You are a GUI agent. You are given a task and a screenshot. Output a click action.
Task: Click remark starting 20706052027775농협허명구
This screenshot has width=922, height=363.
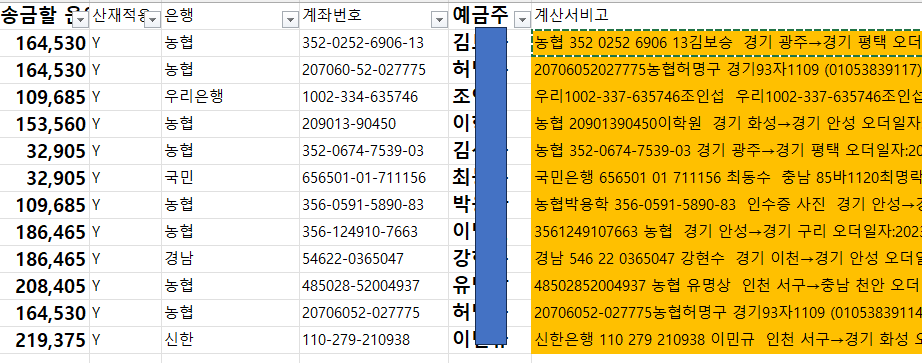click(727, 70)
